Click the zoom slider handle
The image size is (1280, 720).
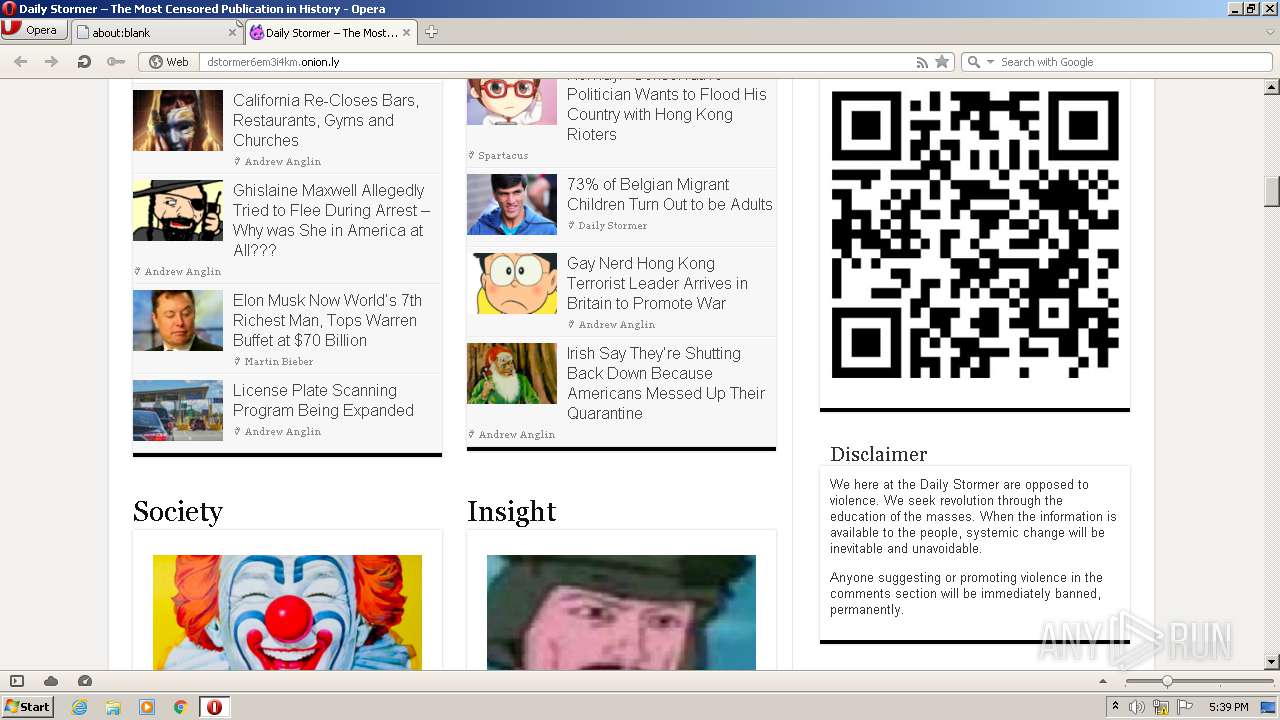[1167, 681]
